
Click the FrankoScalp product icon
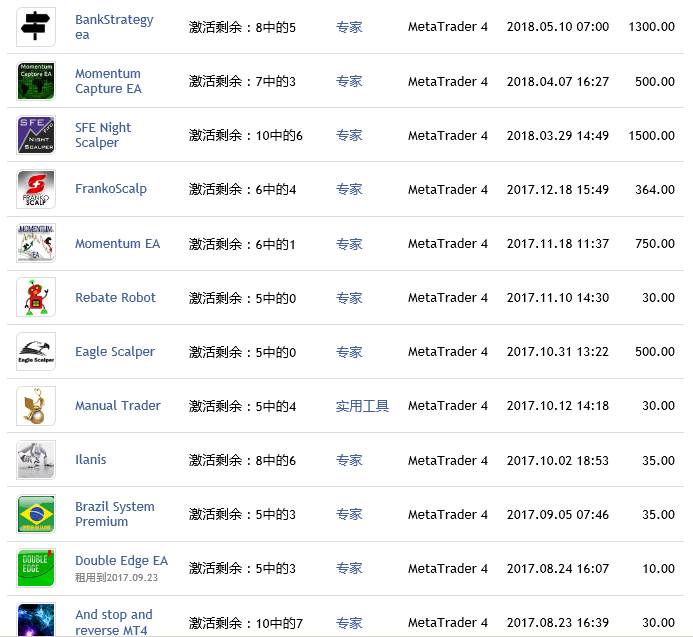pos(36,189)
